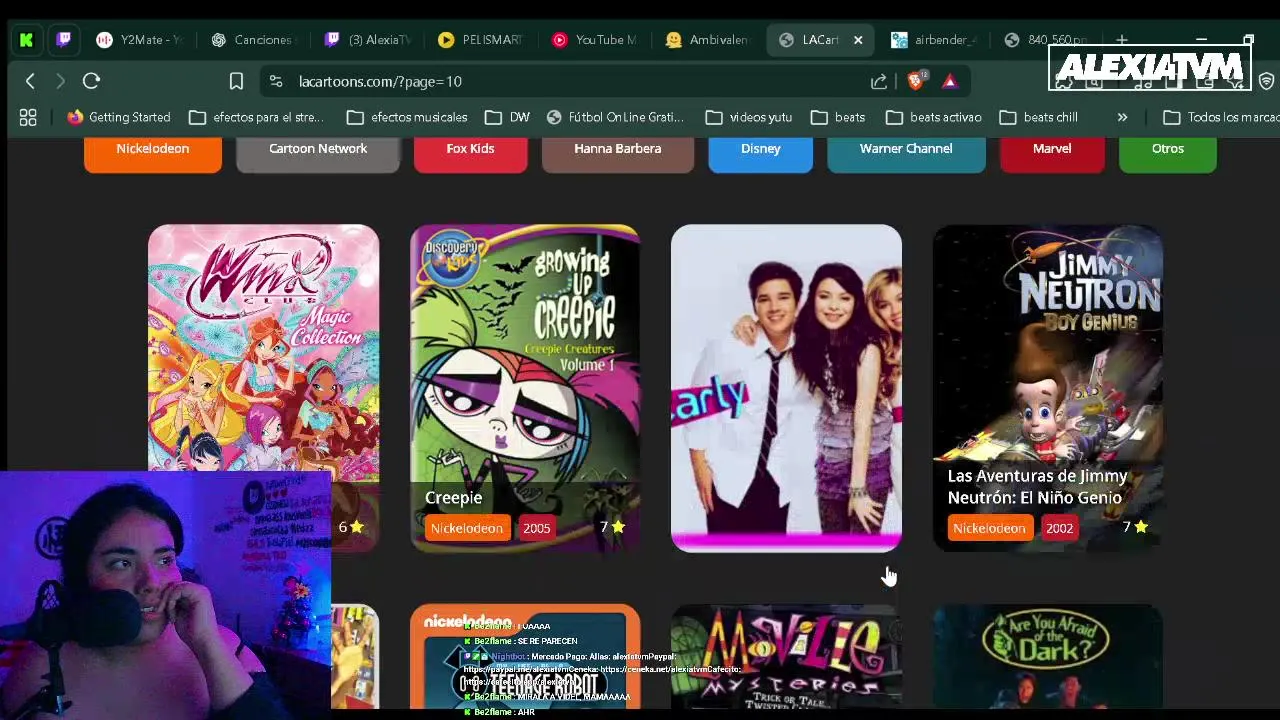Screen dimensions: 1280x720
Task: Close the LACartoons tab
Action: click(x=857, y=40)
